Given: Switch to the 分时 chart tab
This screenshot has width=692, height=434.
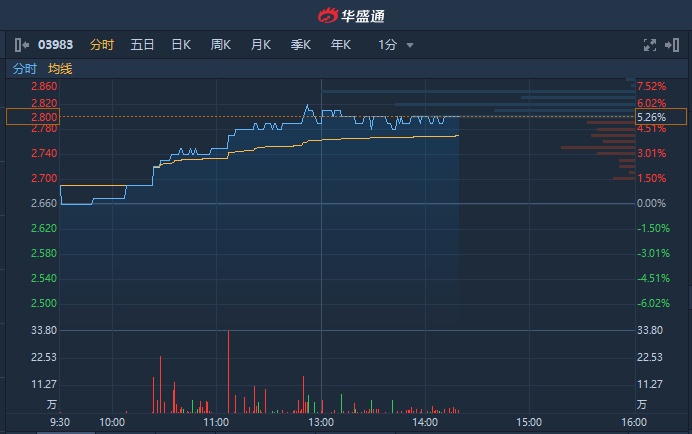Looking at the screenshot, I should (x=102, y=45).
